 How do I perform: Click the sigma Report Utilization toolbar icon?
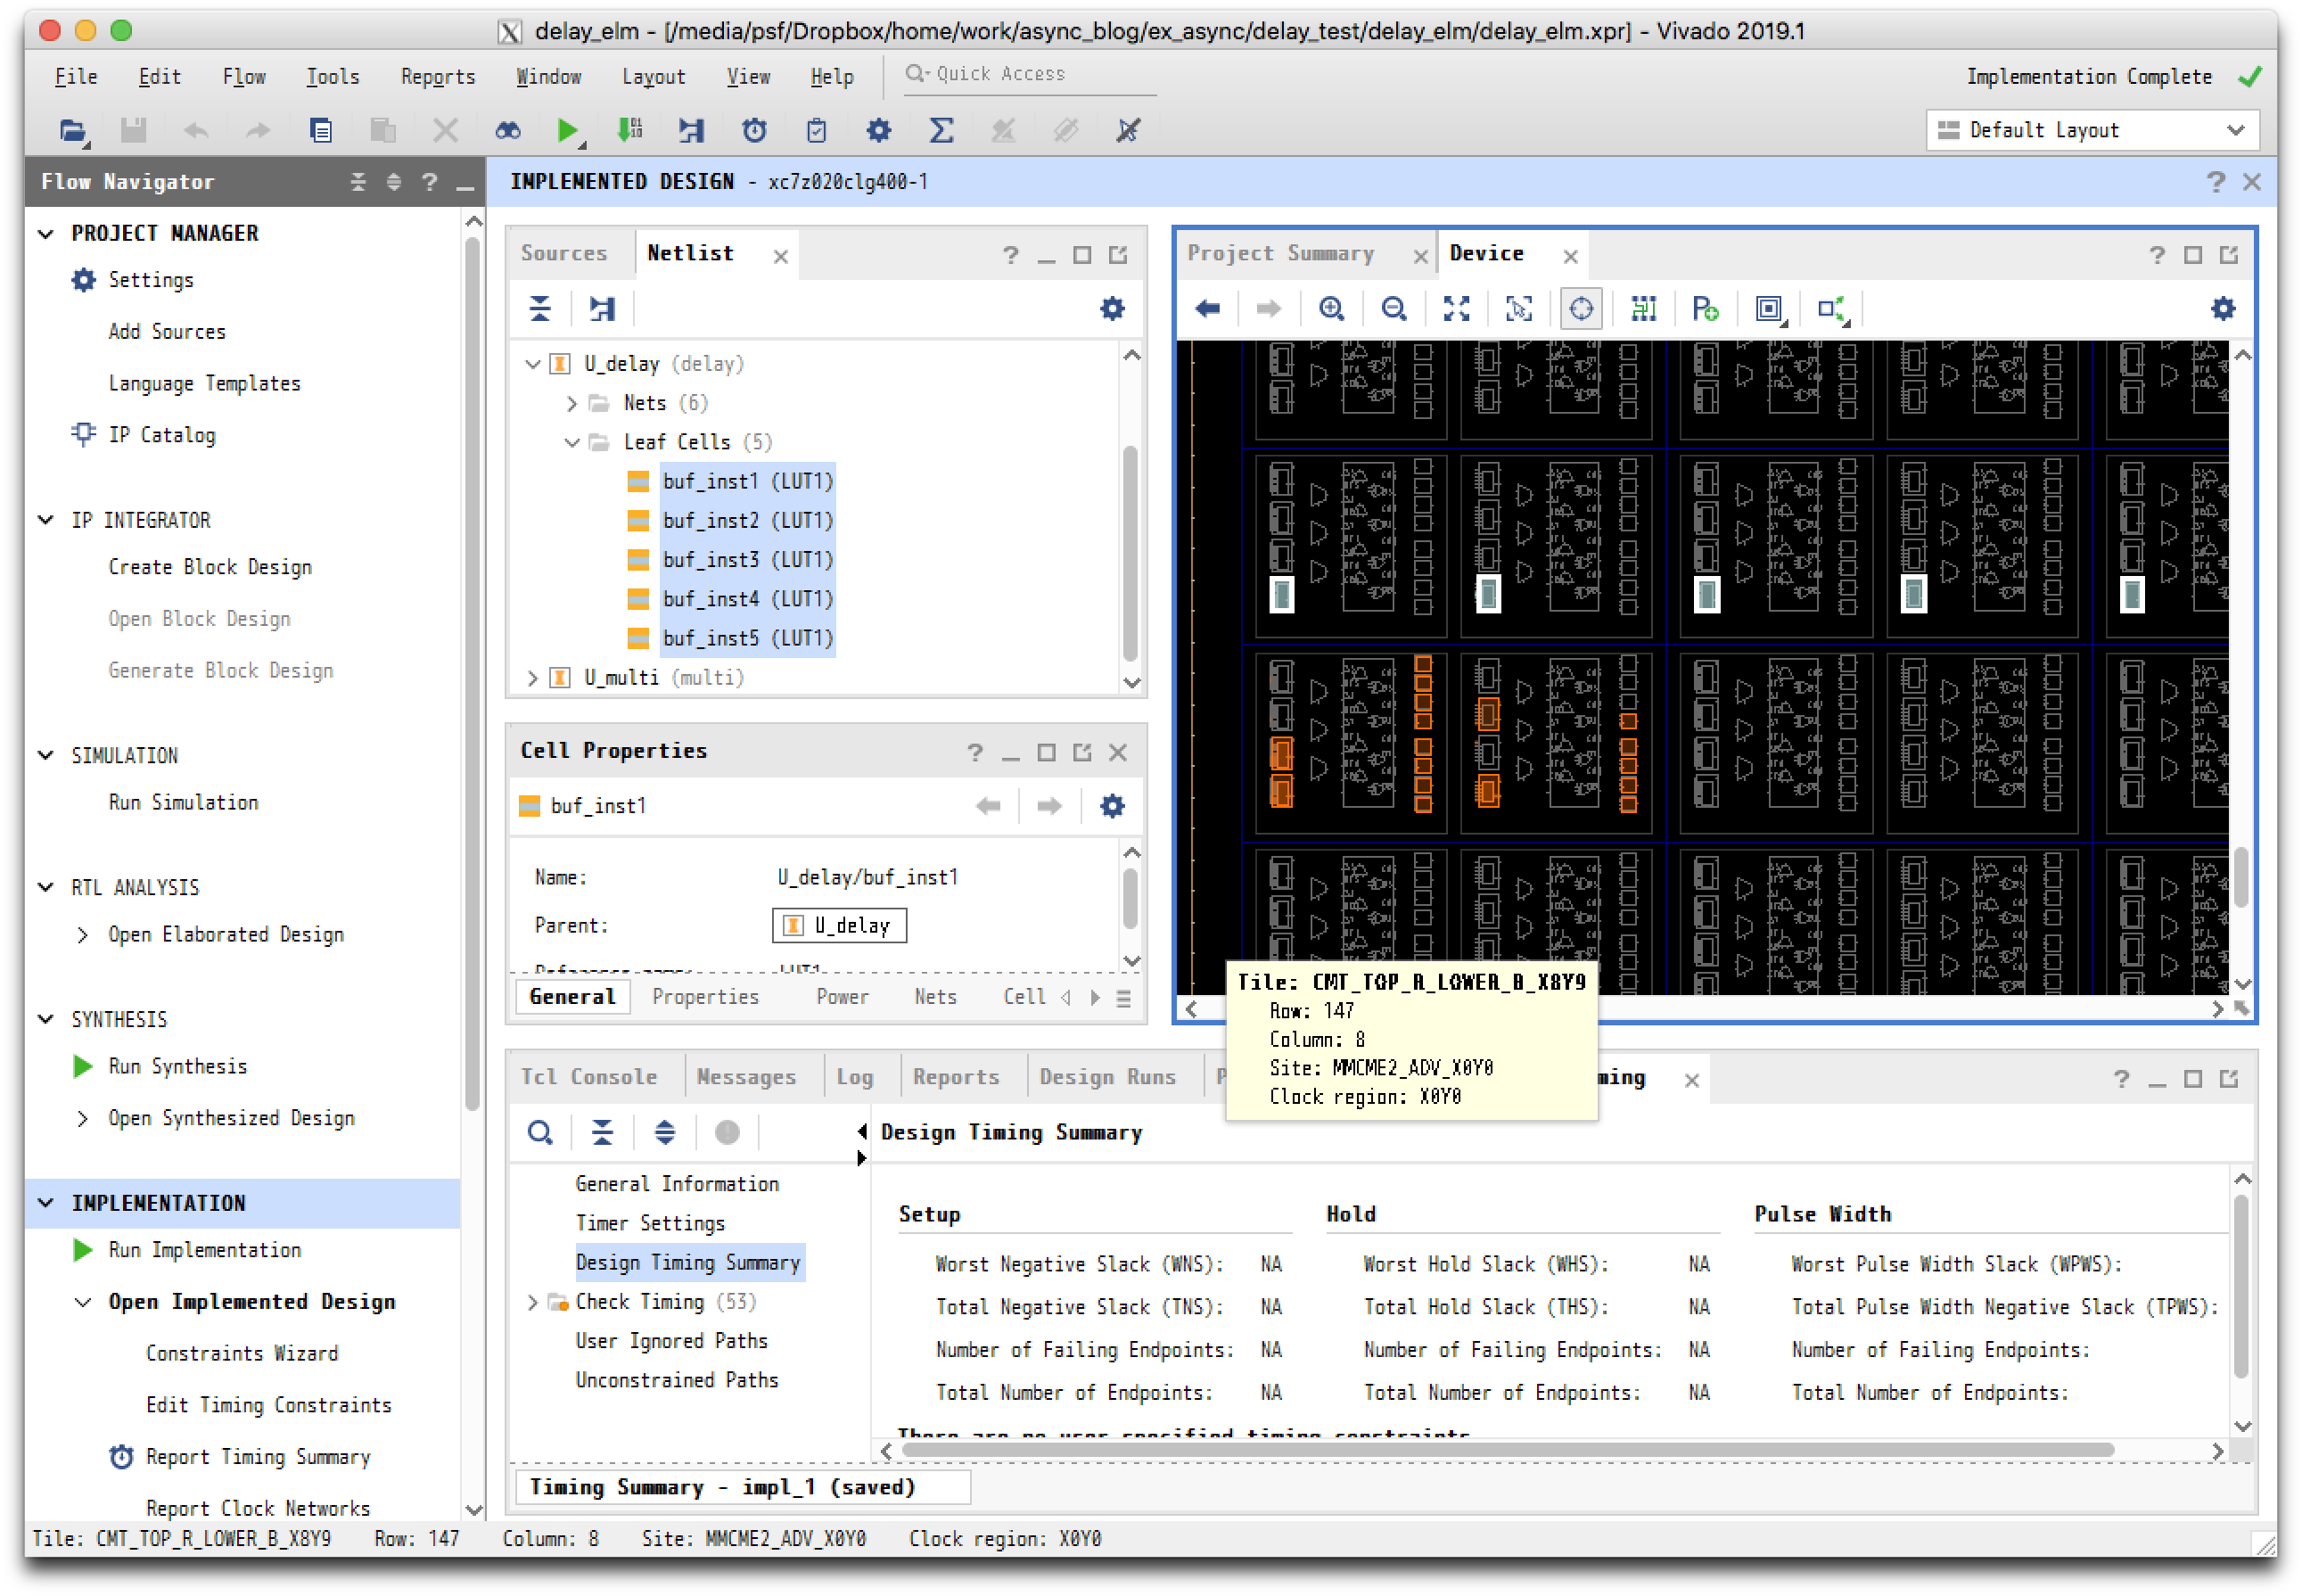[x=940, y=130]
